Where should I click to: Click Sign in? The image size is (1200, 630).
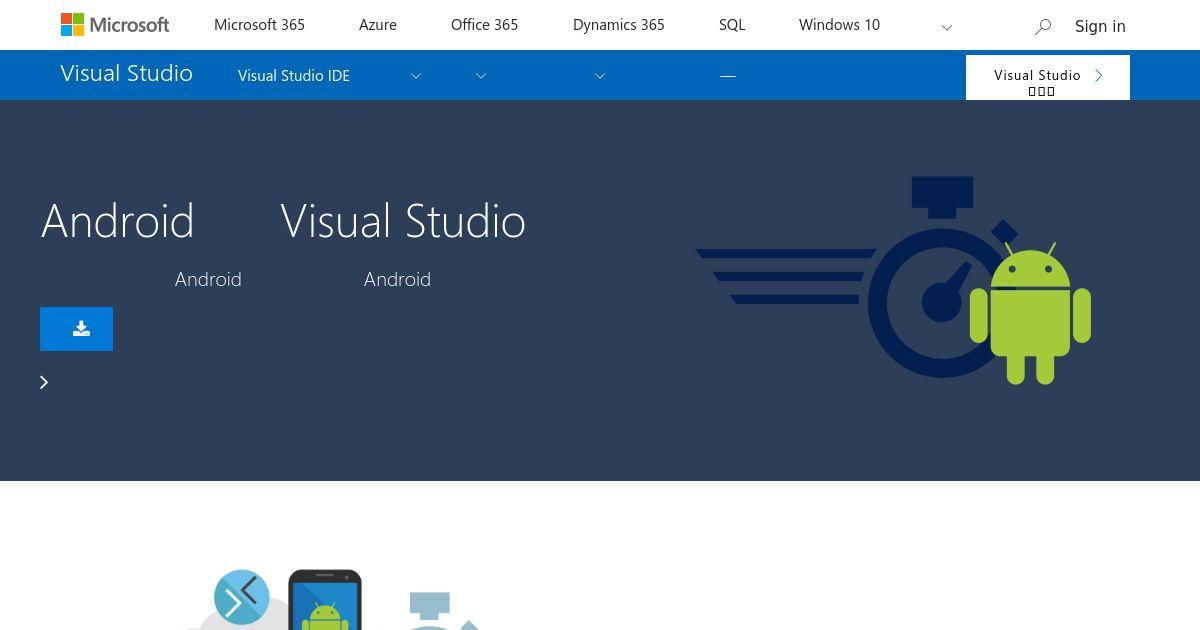1100,26
